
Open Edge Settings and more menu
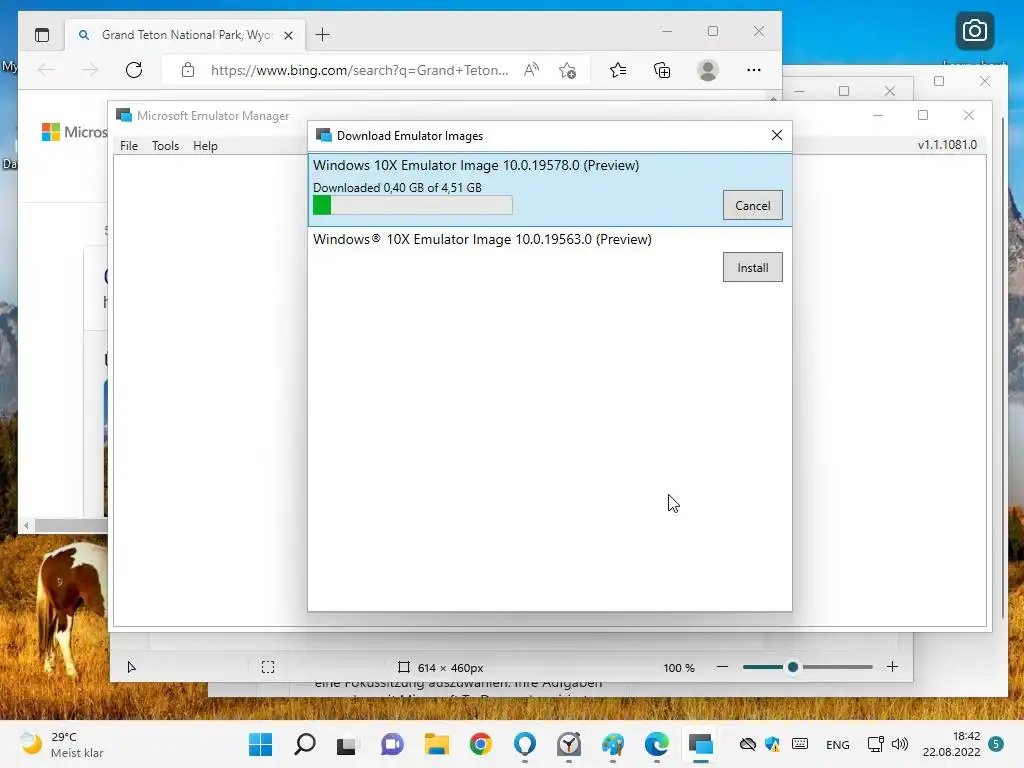coord(754,70)
